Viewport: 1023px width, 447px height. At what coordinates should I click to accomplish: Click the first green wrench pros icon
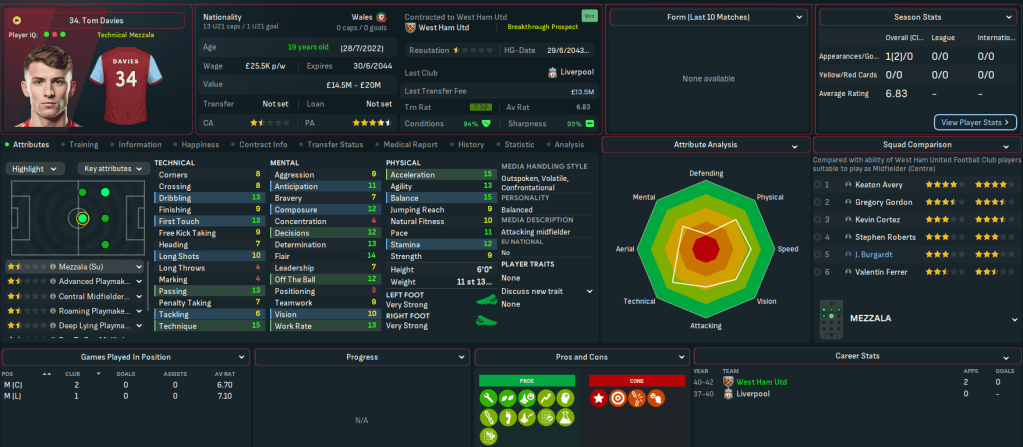489,398
